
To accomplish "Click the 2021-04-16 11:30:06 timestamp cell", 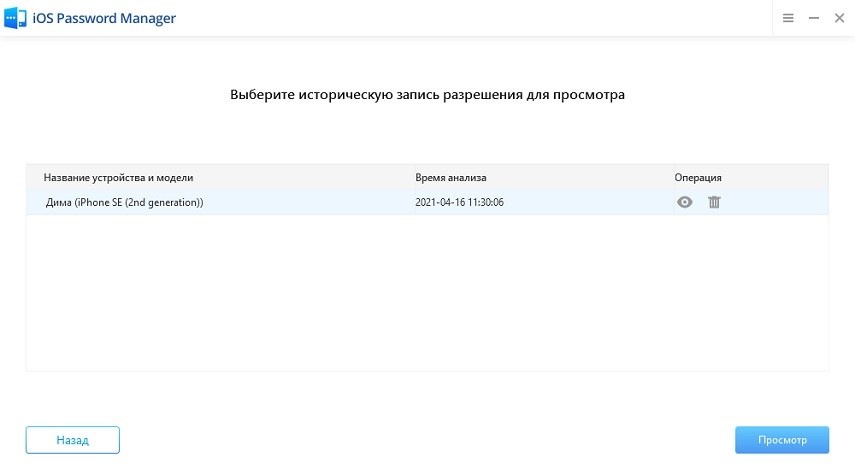I will click(x=459, y=202).
